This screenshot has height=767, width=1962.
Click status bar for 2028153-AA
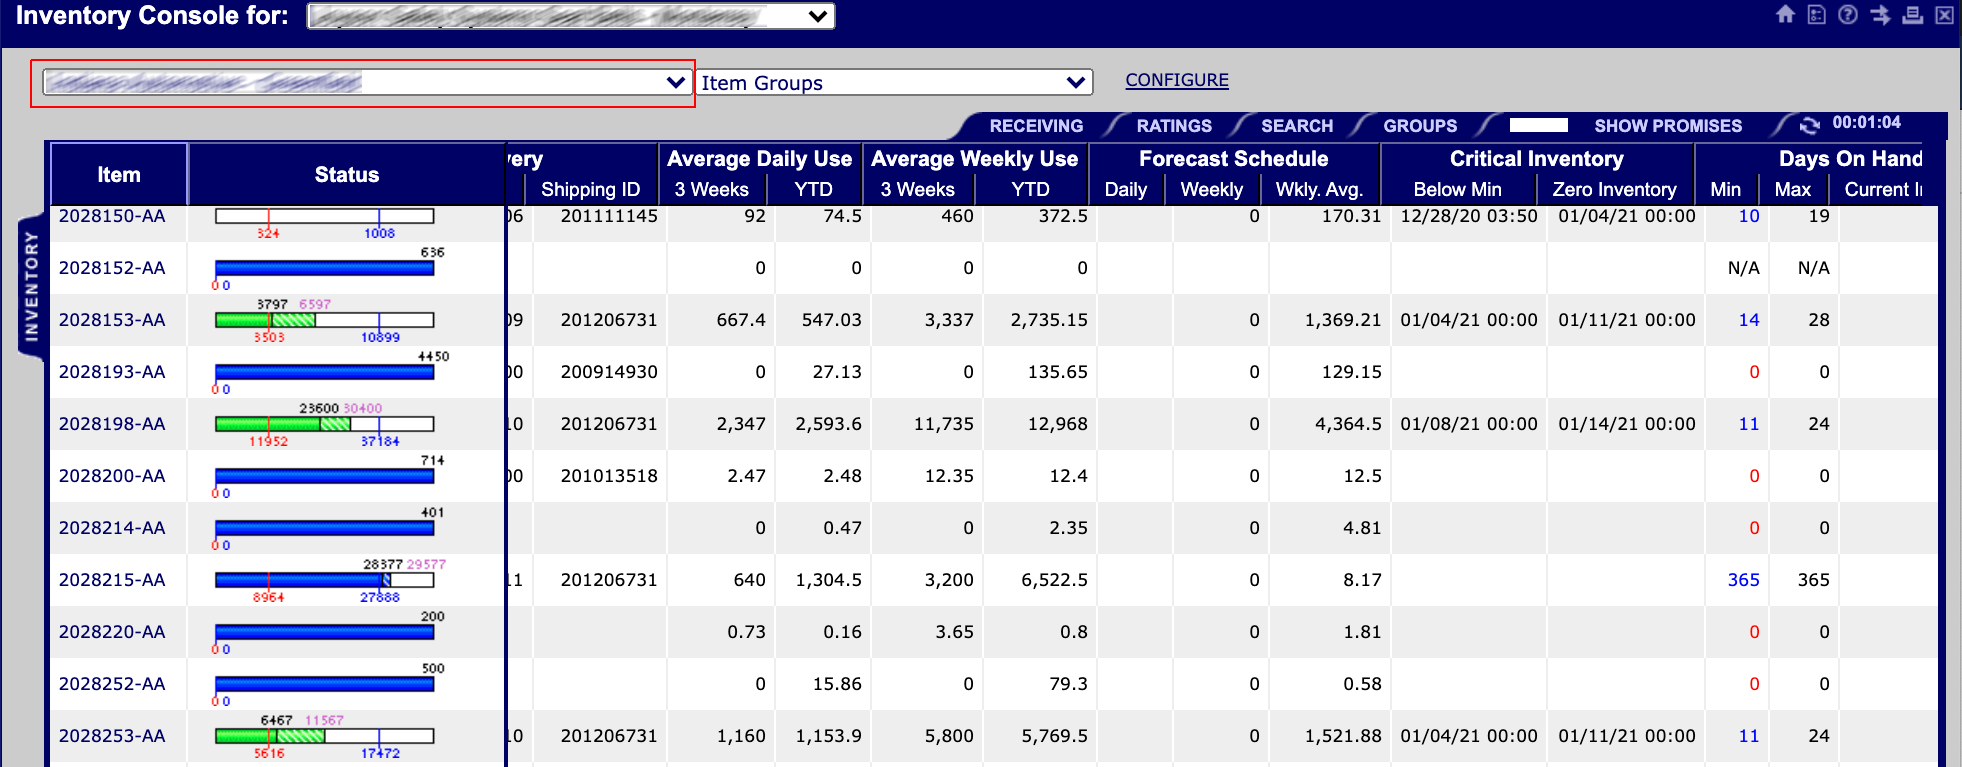click(x=325, y=320)
